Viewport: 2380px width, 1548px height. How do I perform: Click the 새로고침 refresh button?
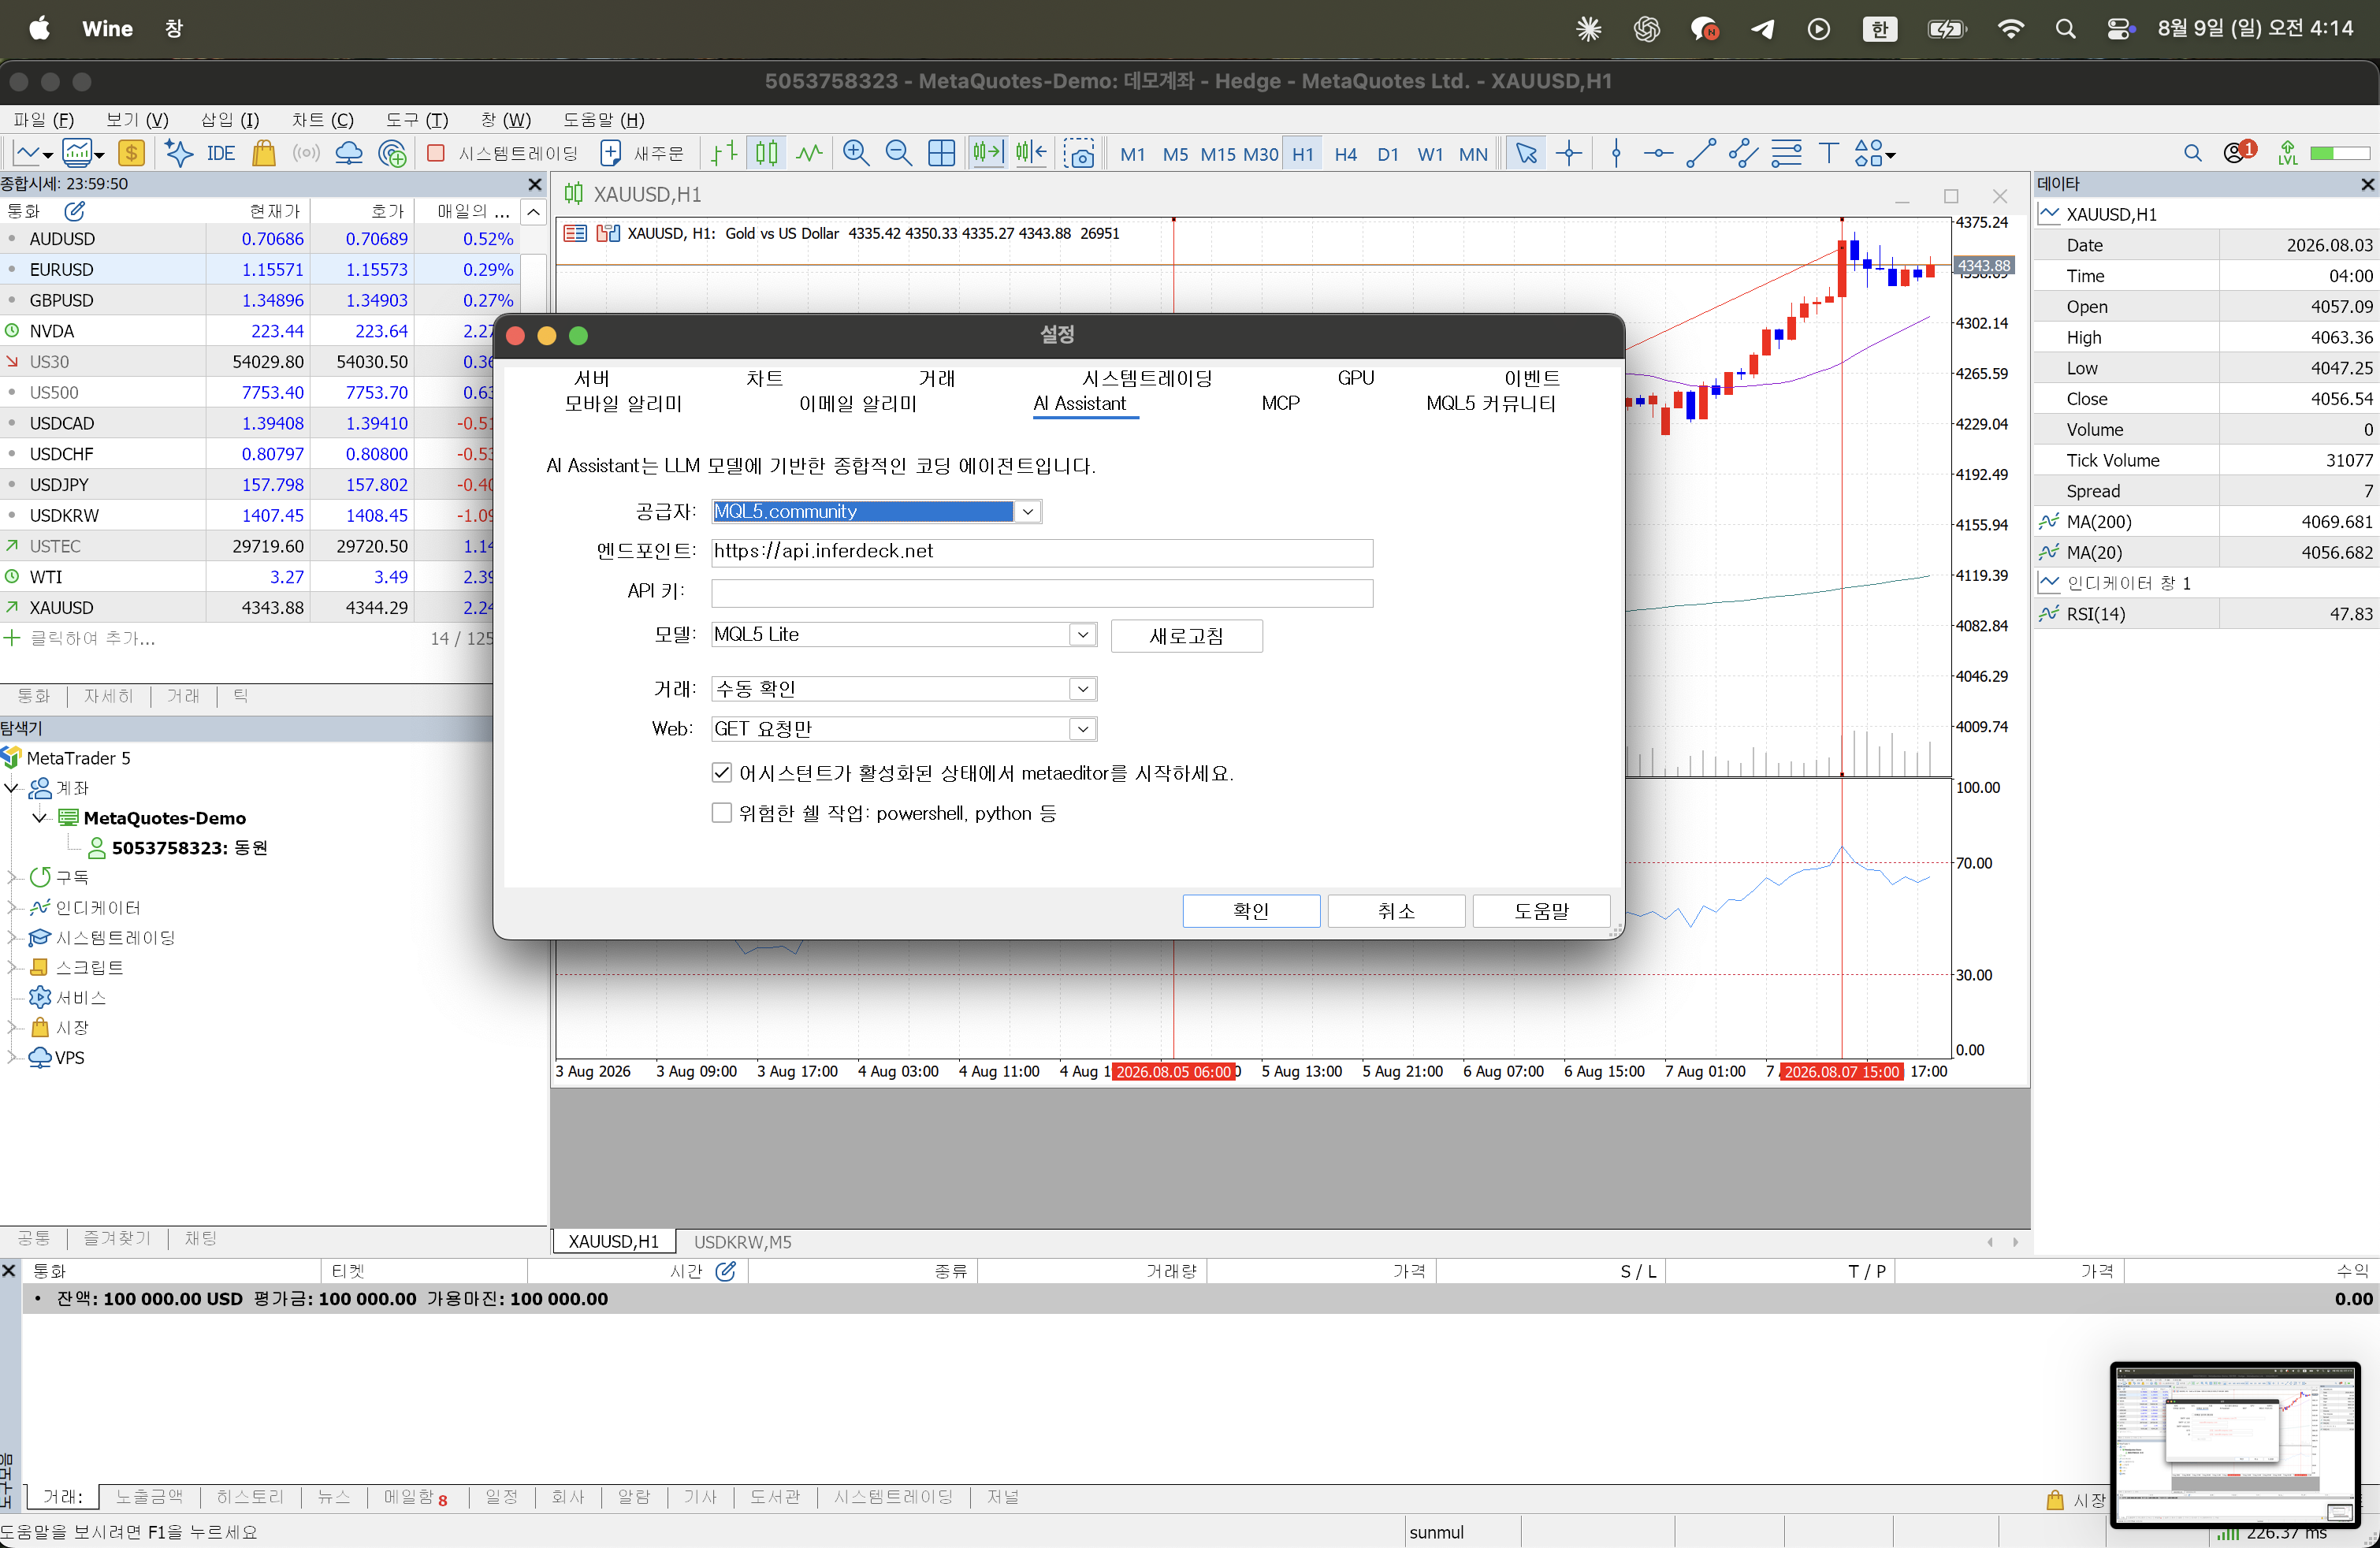(1186, 636)
